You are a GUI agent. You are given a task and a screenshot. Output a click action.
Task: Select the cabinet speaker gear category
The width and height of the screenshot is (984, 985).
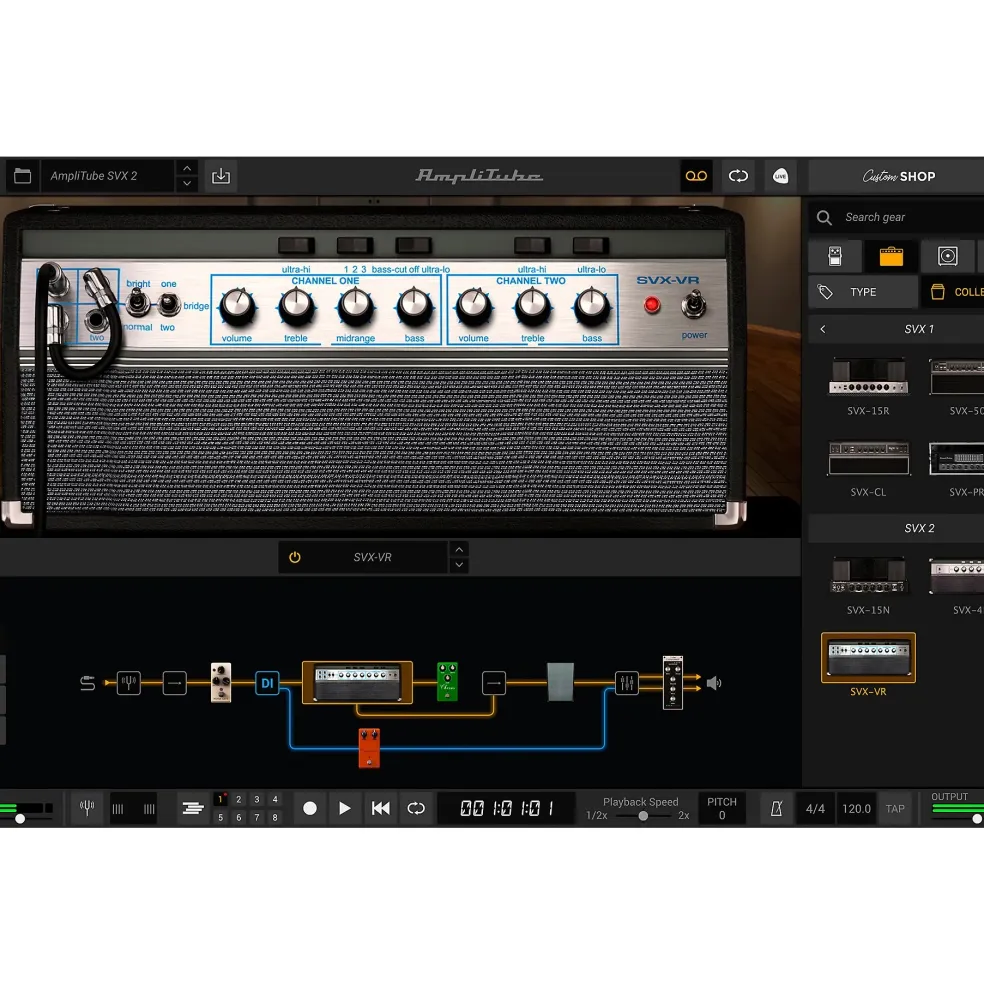click(x=948, y=256)
